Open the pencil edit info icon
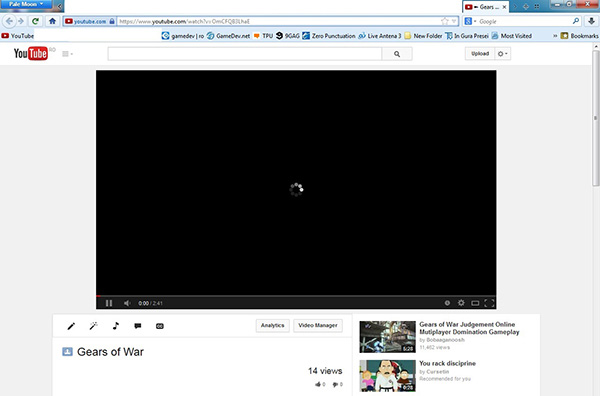This screenshot has width=600, height=396. [x=71, y=326]
